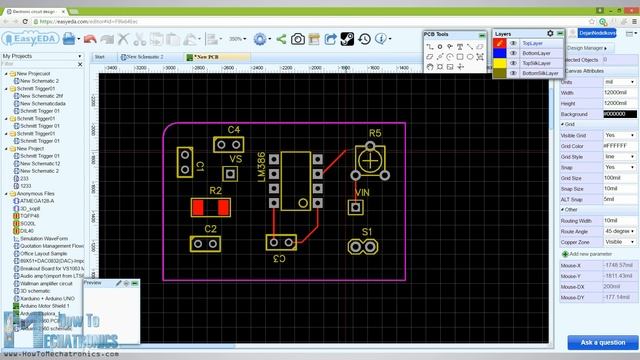Open the Snap Yes dropdown
The image size is (640, 360).
click(620, 167)
